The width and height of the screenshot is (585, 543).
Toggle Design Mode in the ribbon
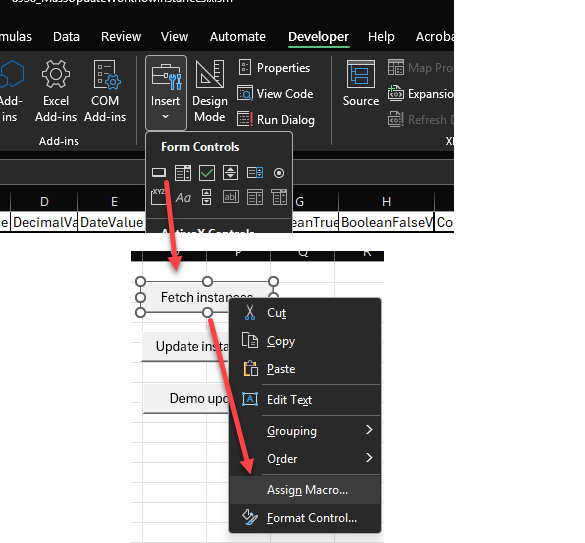[210, 91]
